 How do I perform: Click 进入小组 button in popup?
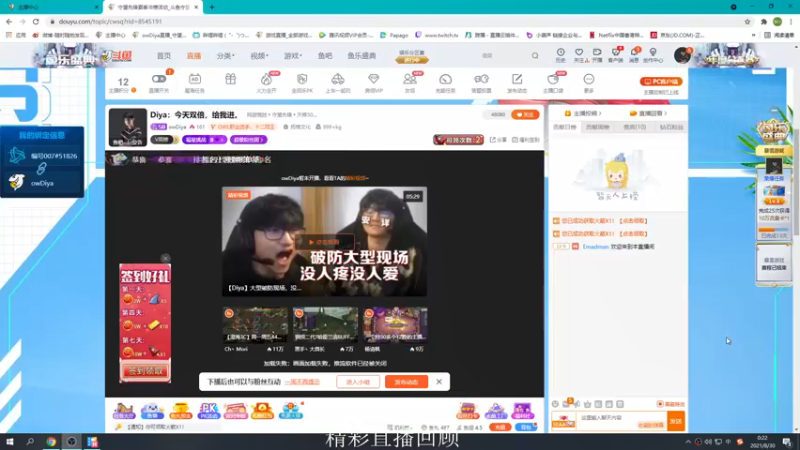tap(358, 382)
